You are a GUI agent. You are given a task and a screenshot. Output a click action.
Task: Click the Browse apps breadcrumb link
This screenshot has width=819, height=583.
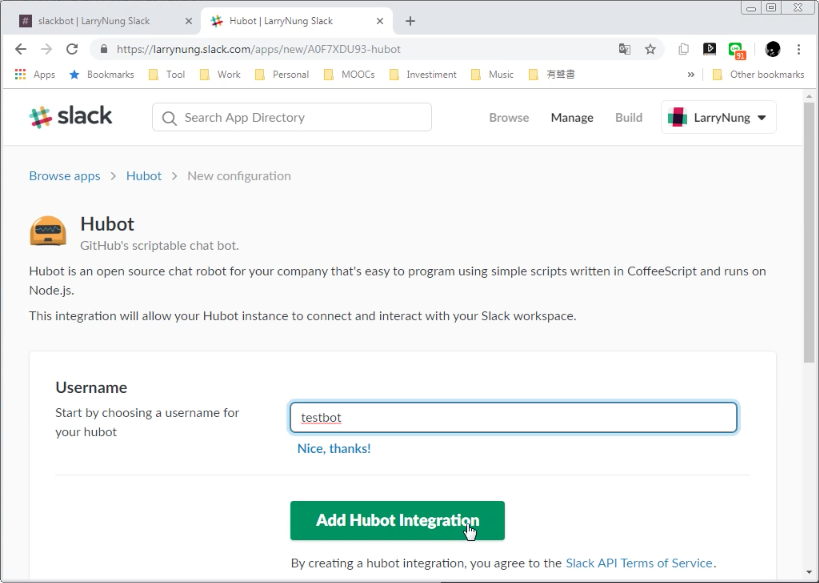[64, 176]
